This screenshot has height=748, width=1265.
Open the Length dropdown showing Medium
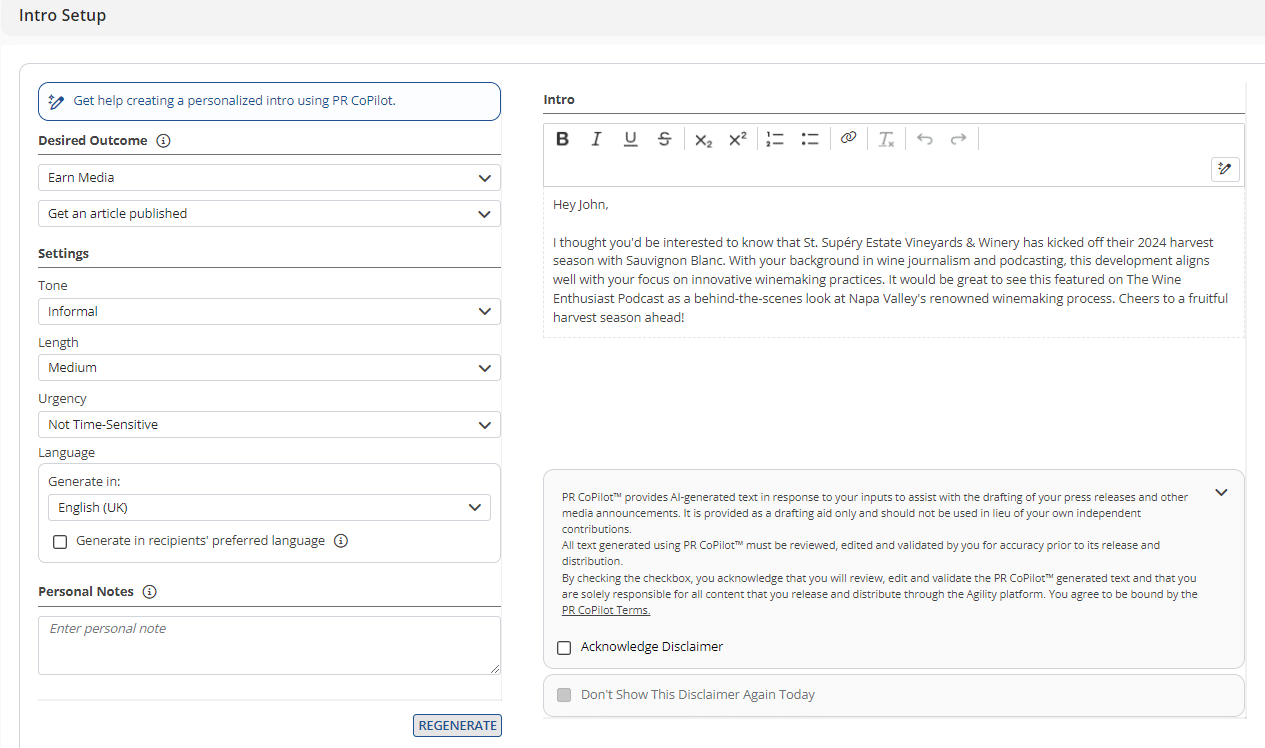tap(269, 367)
